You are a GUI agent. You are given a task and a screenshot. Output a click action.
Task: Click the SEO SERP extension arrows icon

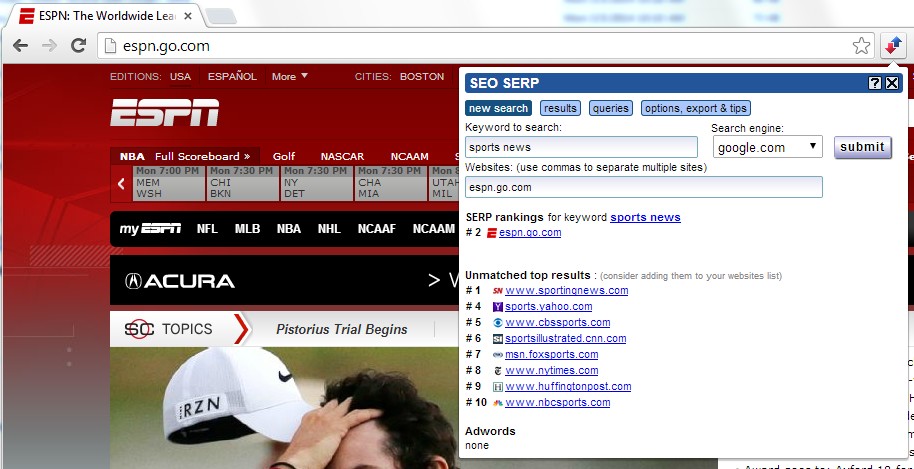(x=893, y=45)
